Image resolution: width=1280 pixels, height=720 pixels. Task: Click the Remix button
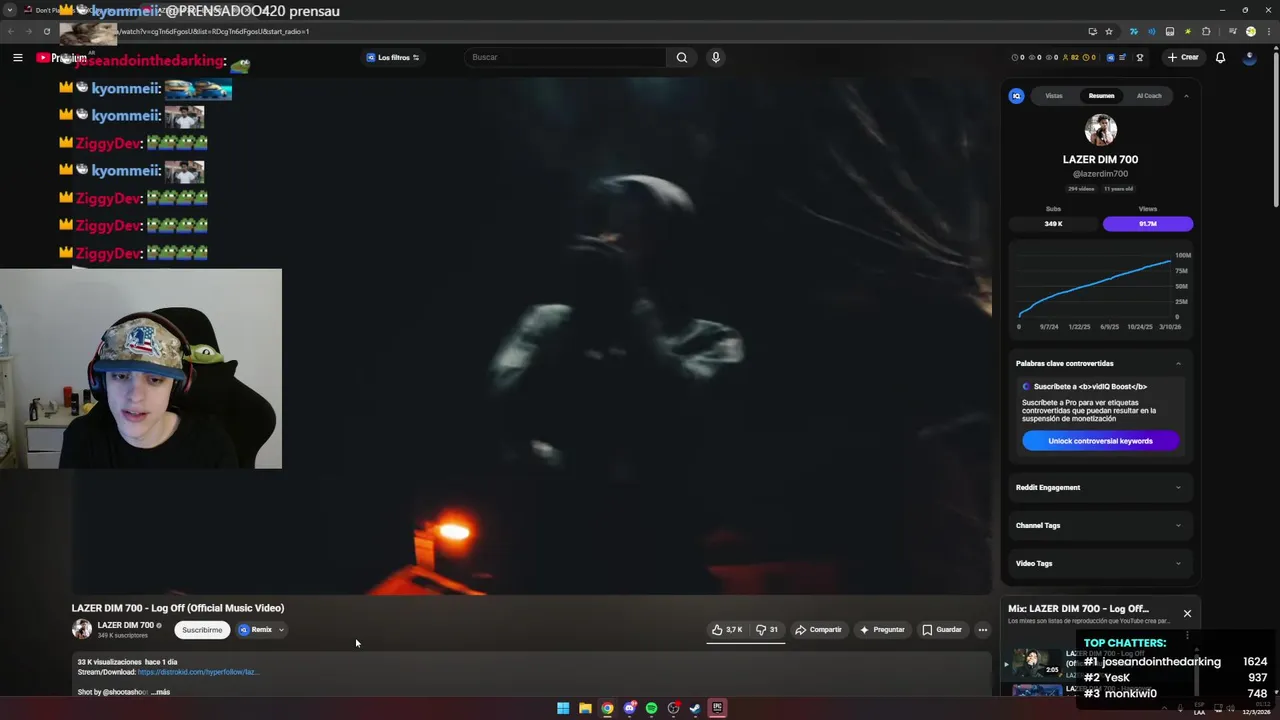256,630
